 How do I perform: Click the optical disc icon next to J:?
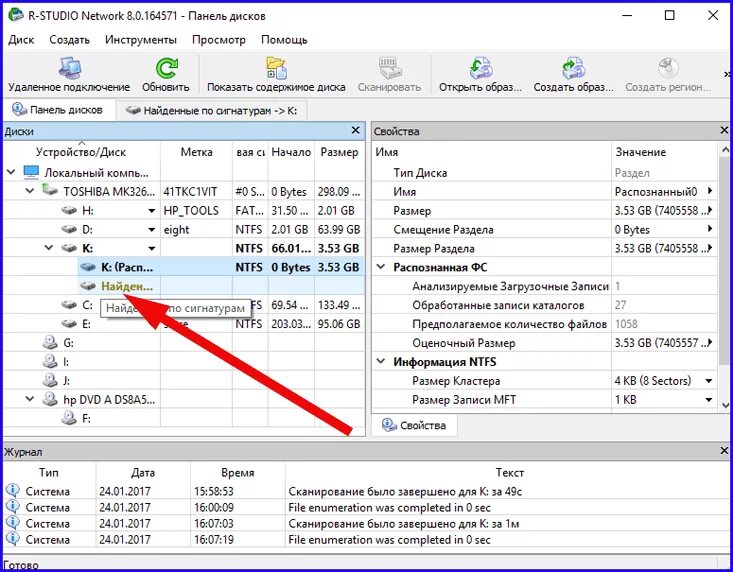click(50, 380)
